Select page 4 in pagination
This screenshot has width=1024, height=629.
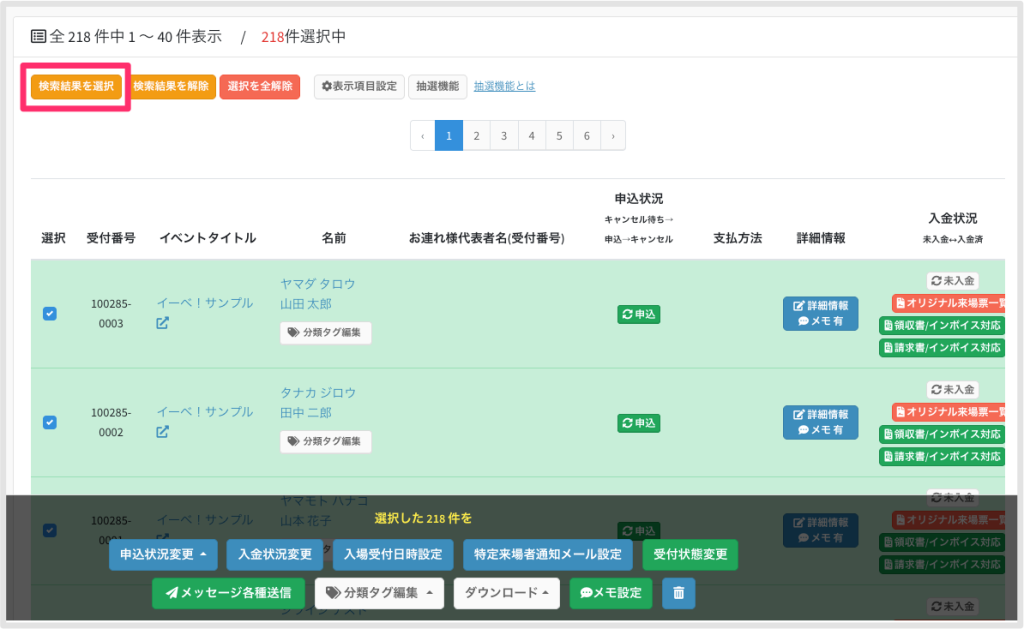coord(532,136)
